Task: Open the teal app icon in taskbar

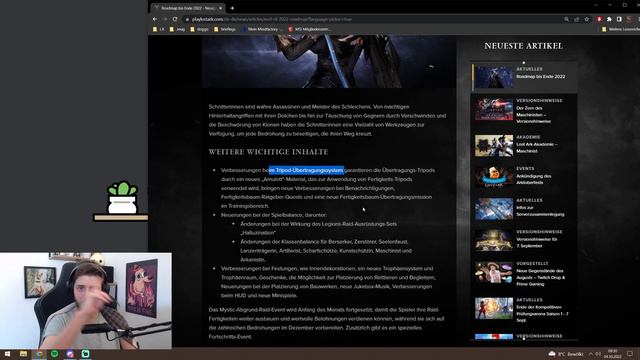Action: (x=85, y=354)
